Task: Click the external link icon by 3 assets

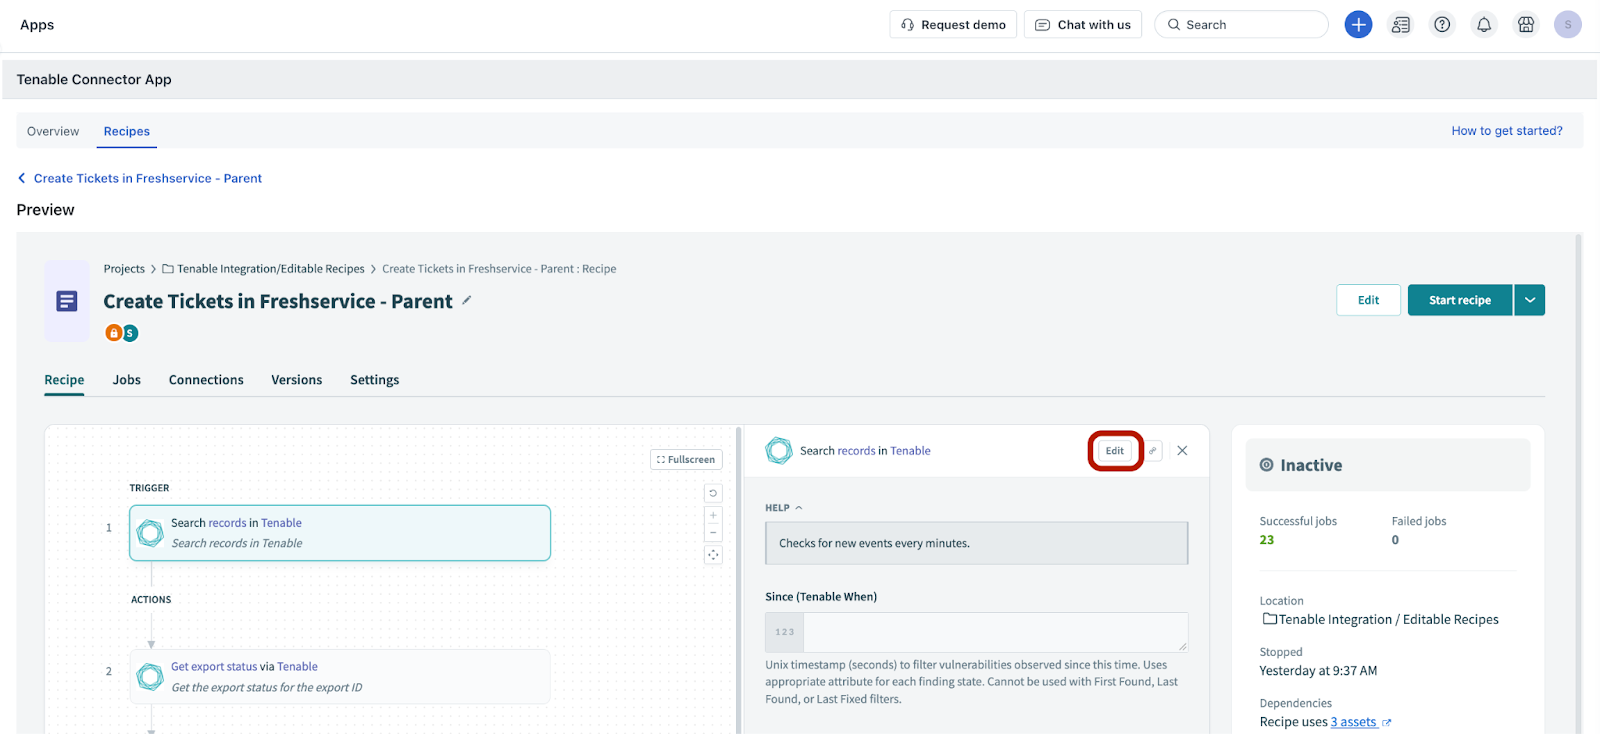Action: [x=1386, y=723]
